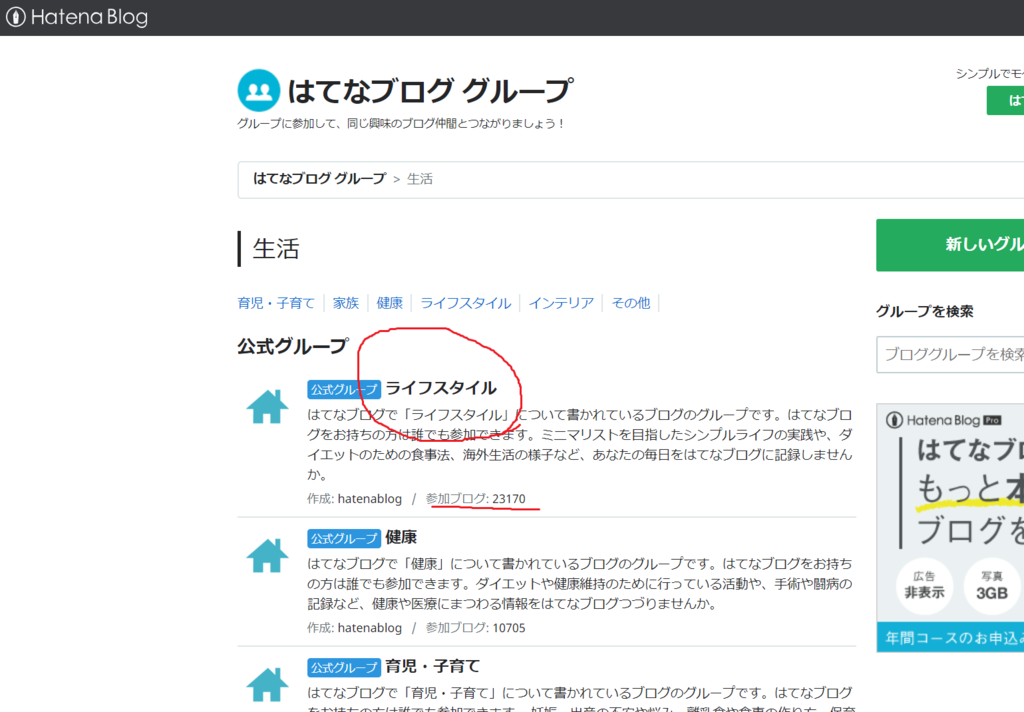Click 公式グループ badge beside 健康 title

(344, 538)
